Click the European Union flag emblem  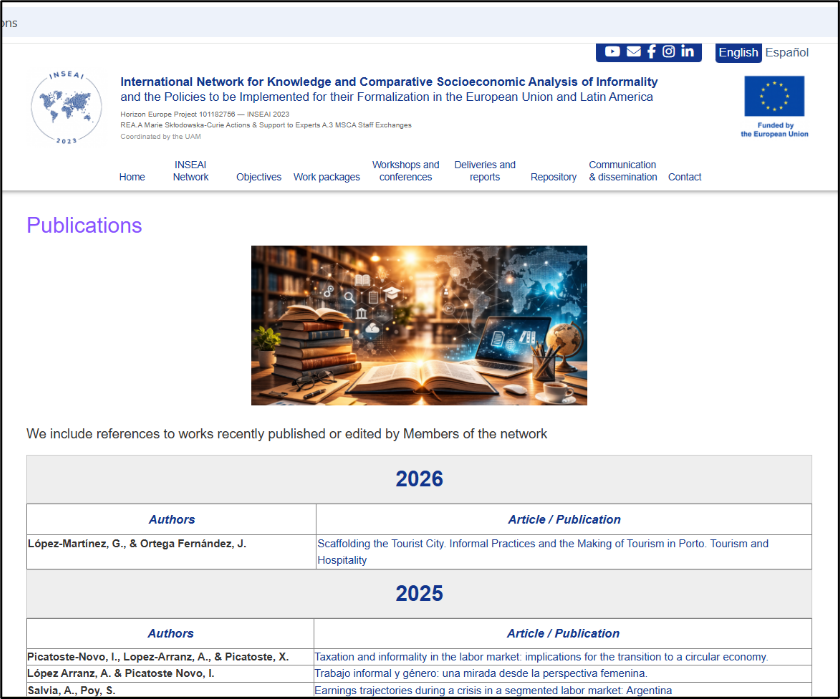coord(773,97)
